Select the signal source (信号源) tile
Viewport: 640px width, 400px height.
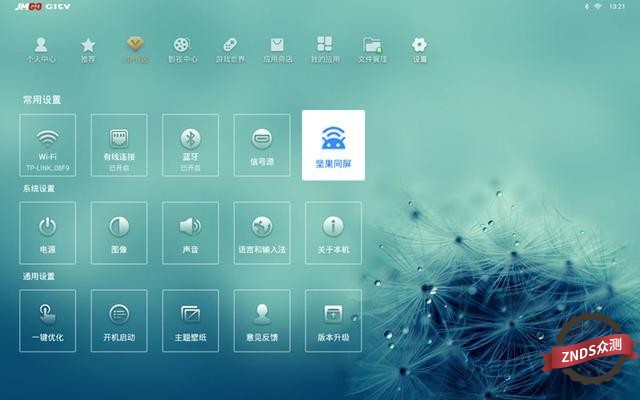point(262,146)
